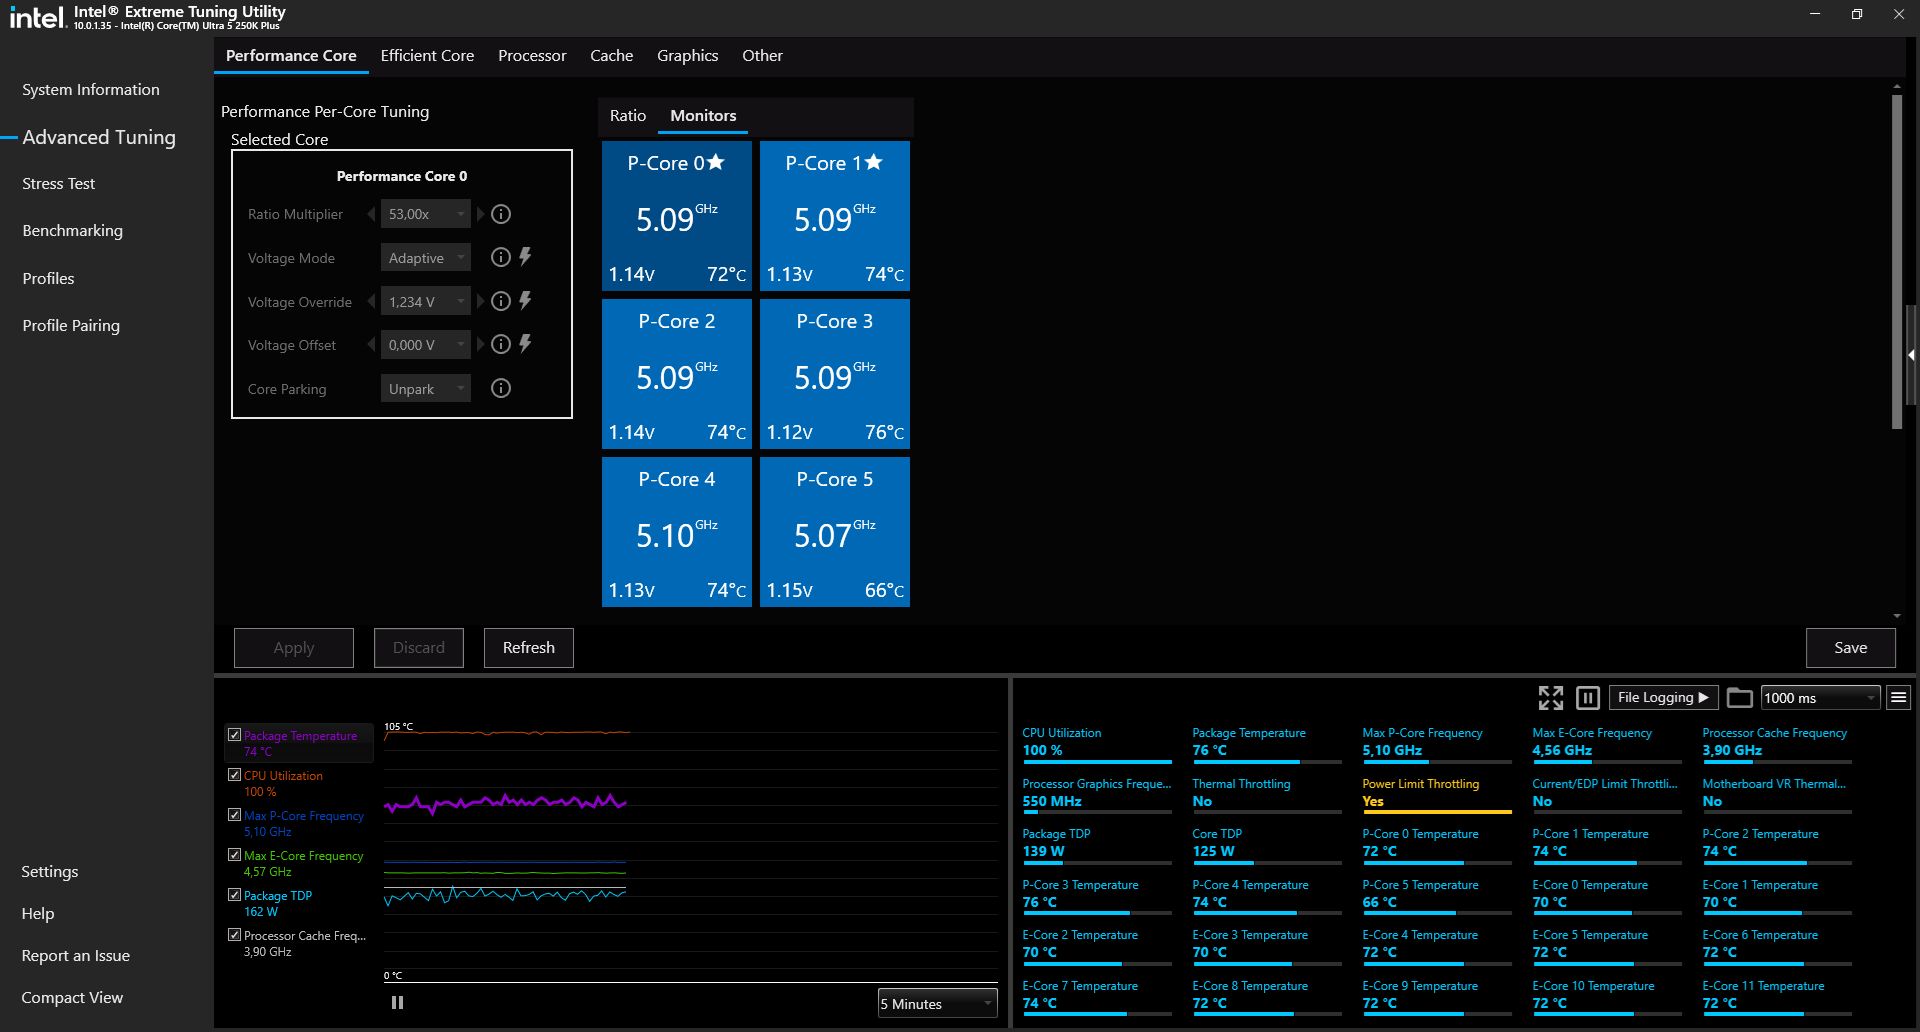Collapse the right side panel arrow
1920x1032 pixels.
(x=1911, y=355)
